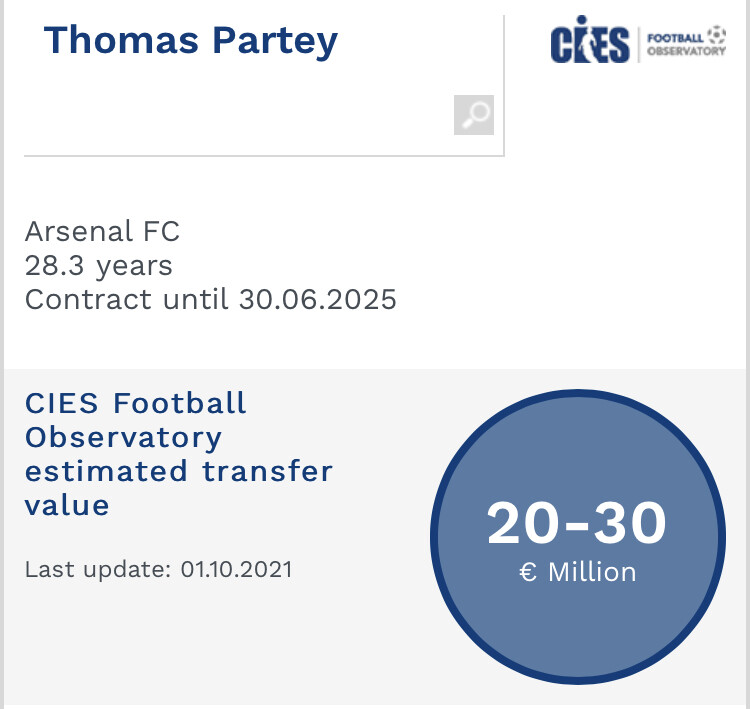Select the Football Observatory logo text
Screen dimensions: 750x709
click(686, 44)
